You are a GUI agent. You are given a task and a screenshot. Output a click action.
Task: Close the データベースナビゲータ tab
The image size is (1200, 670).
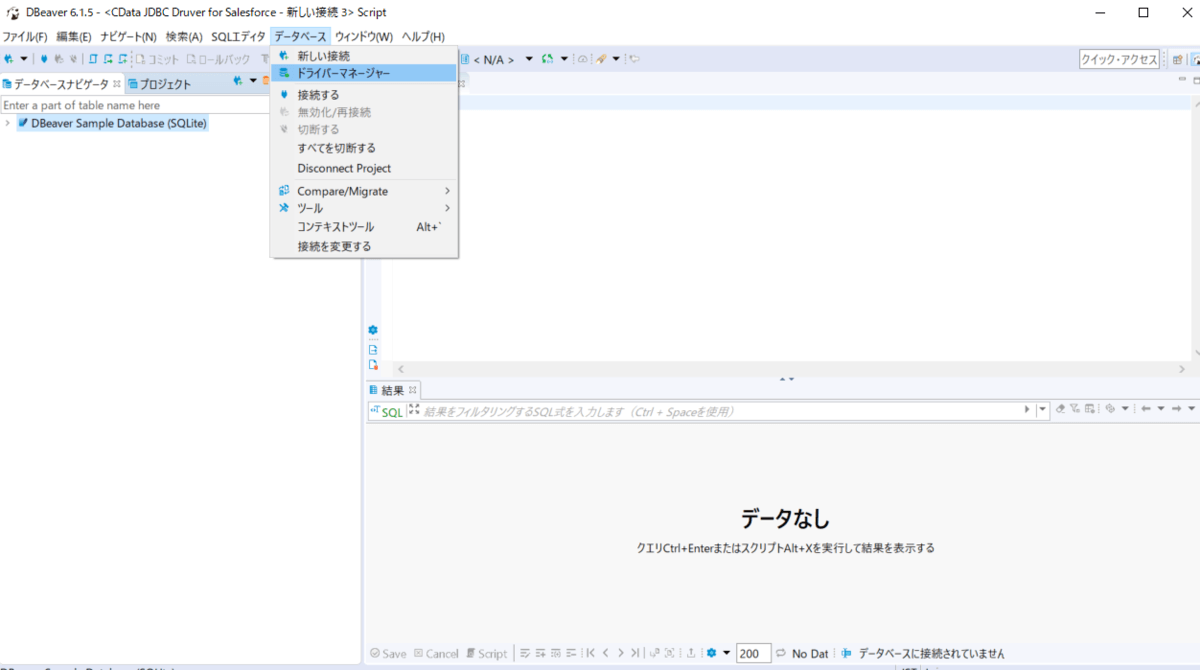[117, 84]
